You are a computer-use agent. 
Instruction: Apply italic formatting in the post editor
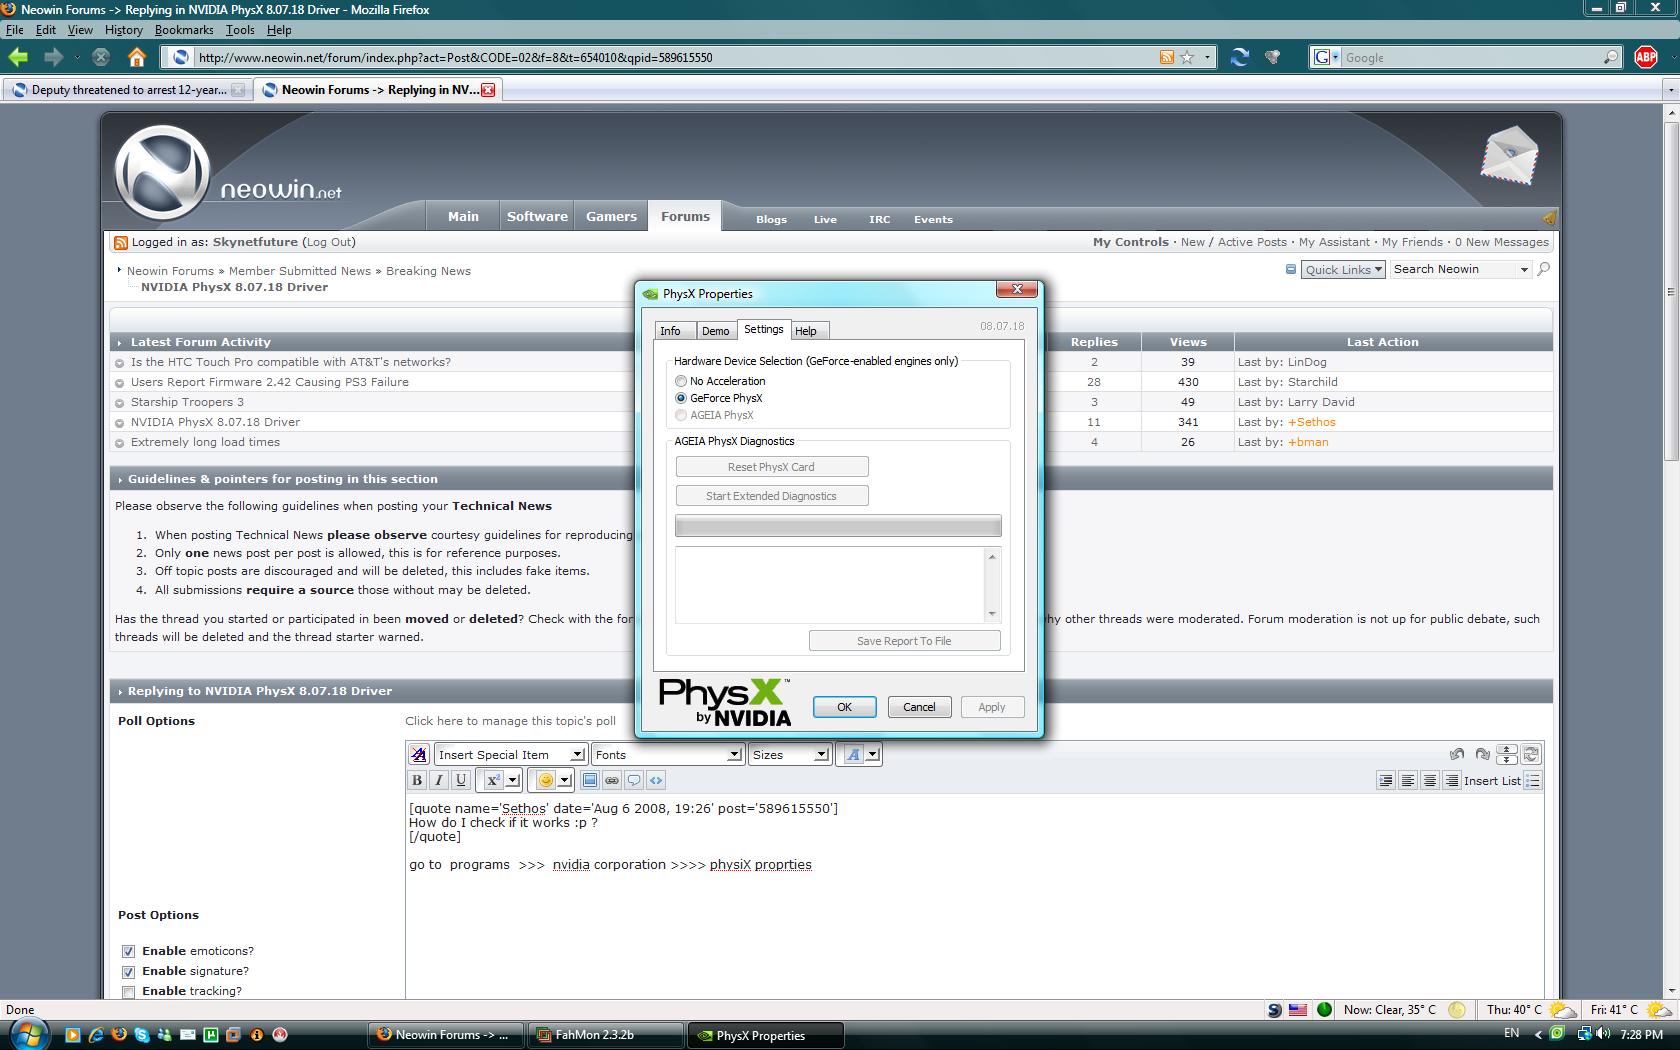(x=438, y=781)
